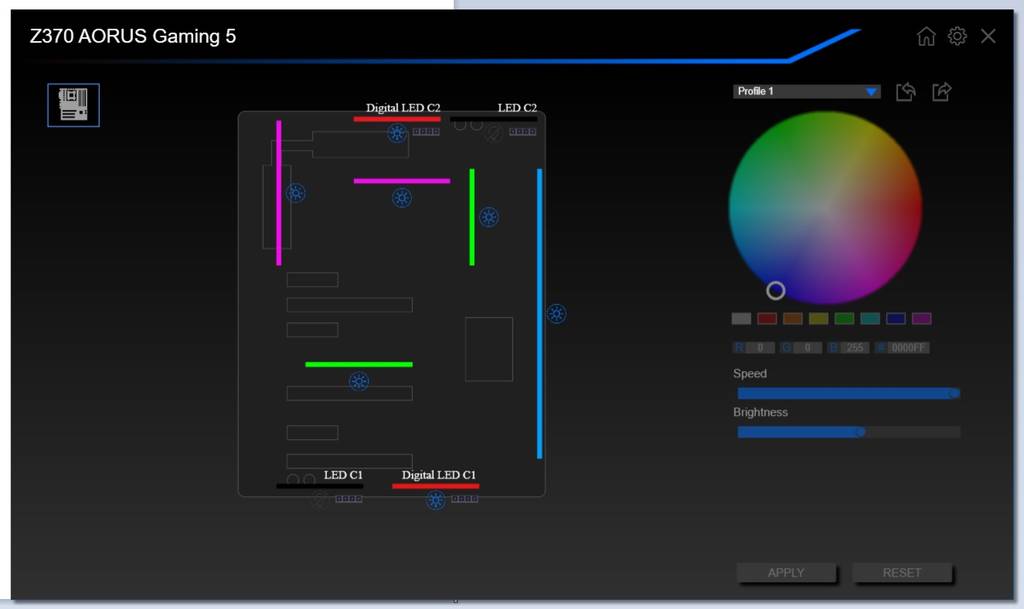Image resolution: width=1024 pixels, height=609 pixels.
Task: Click the RESET button
Action: [x=902, y=572]
